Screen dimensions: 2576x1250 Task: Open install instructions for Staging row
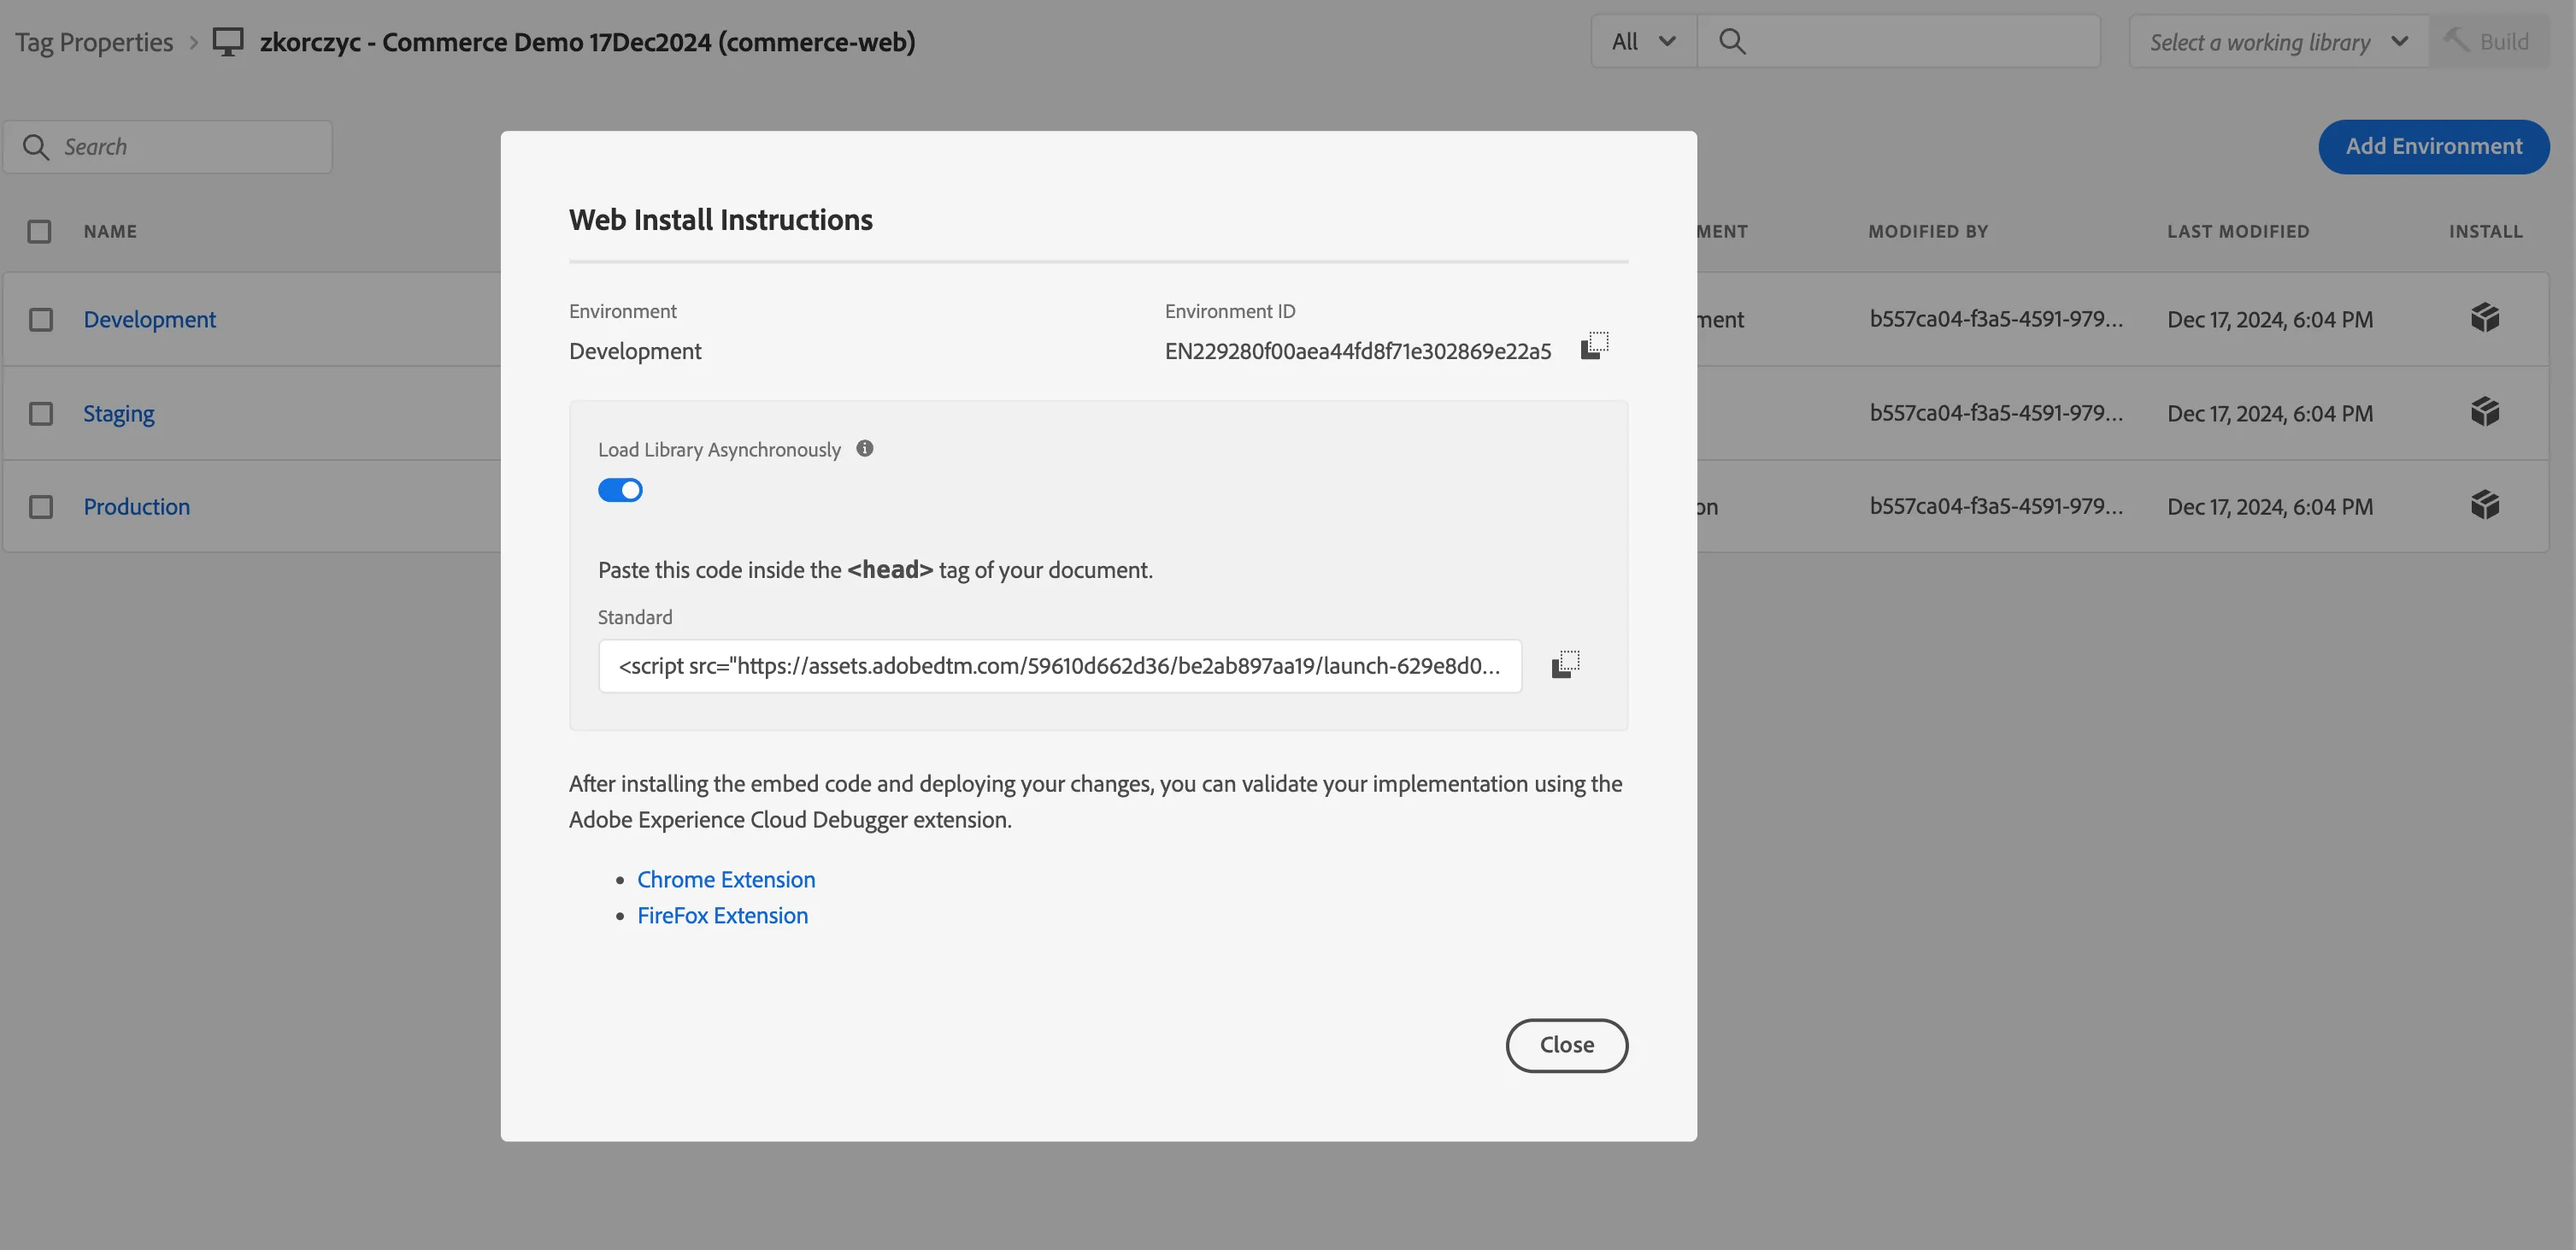pos(2485,412)
